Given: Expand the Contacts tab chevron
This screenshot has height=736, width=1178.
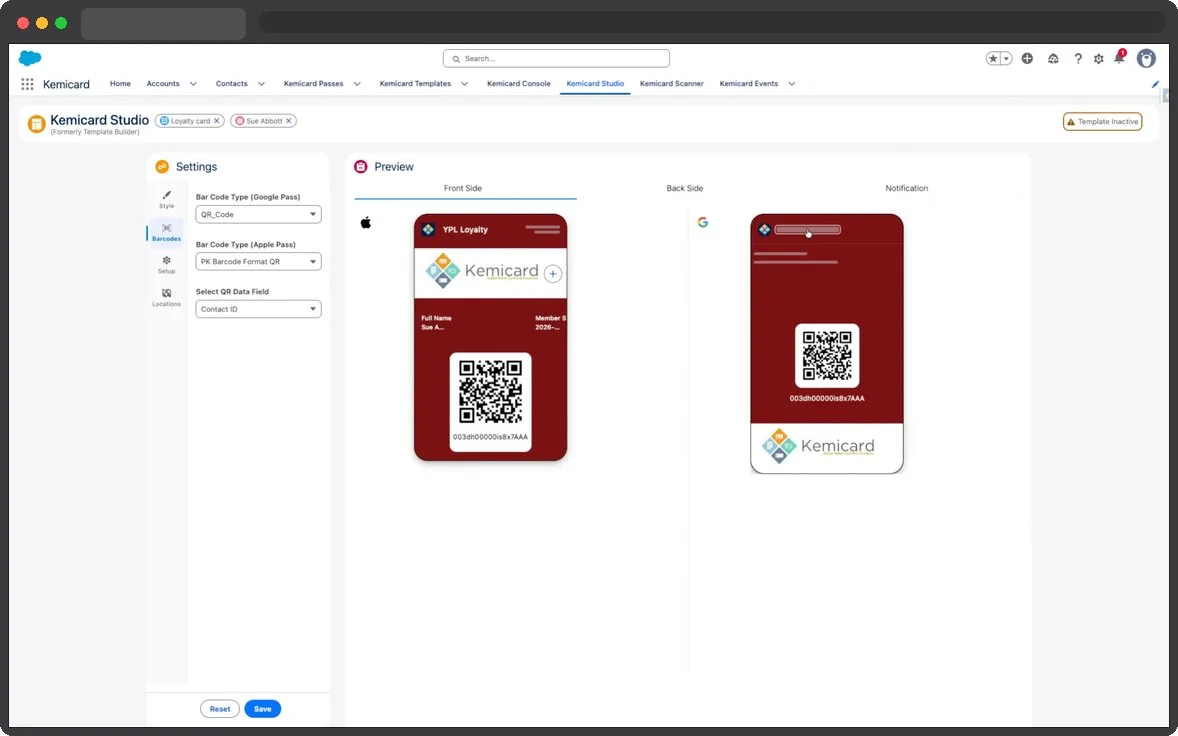Looking at the screenshot, I should click(261, 84).
